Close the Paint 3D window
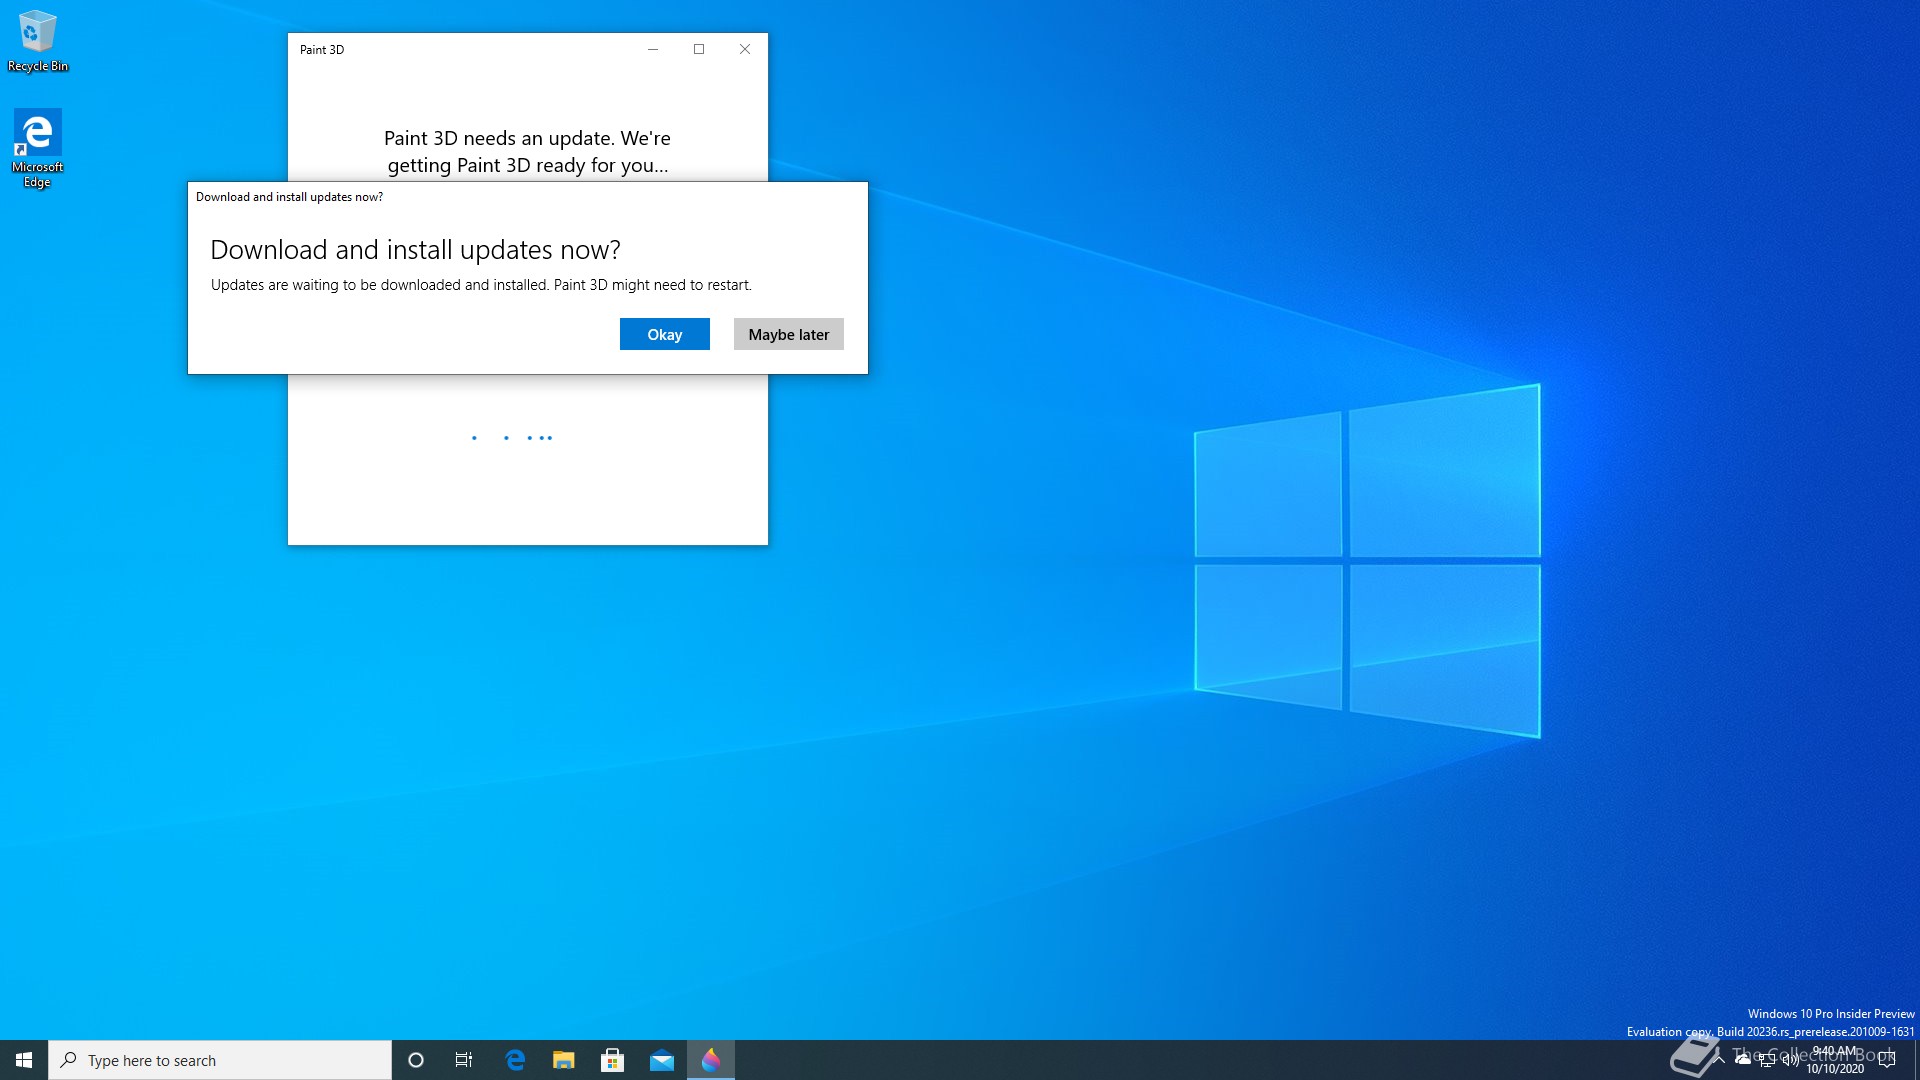Image resolution: width=1920 pixels, height=1080 pixels. pos(745,49)
